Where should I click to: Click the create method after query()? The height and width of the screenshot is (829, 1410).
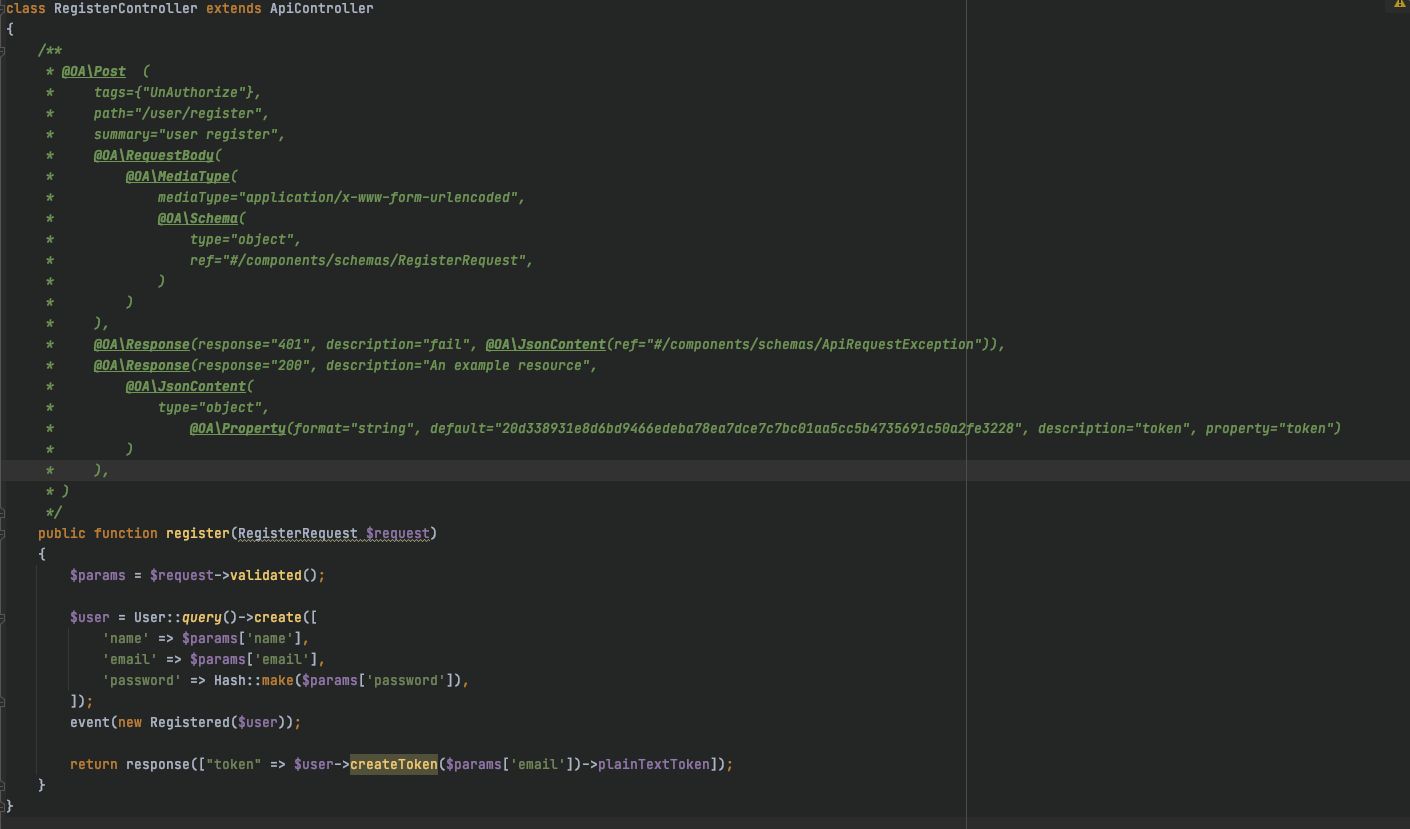278,617
